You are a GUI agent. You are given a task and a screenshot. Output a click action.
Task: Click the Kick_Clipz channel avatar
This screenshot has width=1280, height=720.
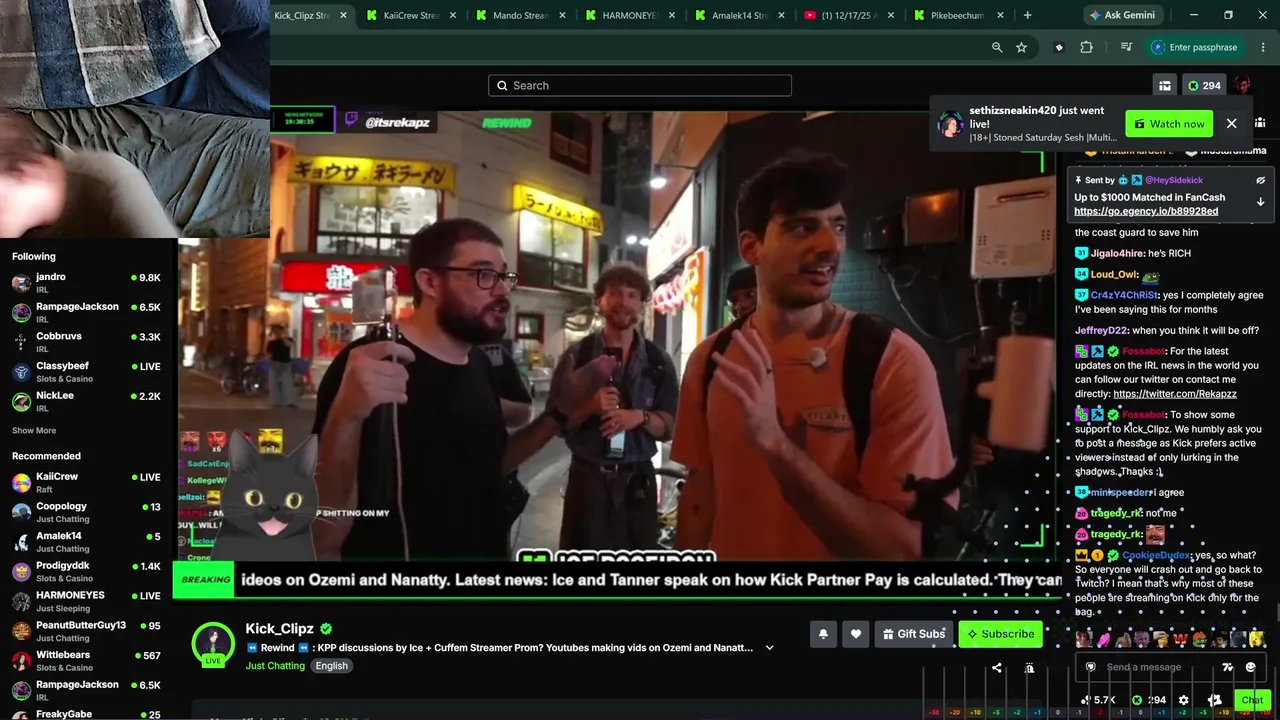coord(213,644)
